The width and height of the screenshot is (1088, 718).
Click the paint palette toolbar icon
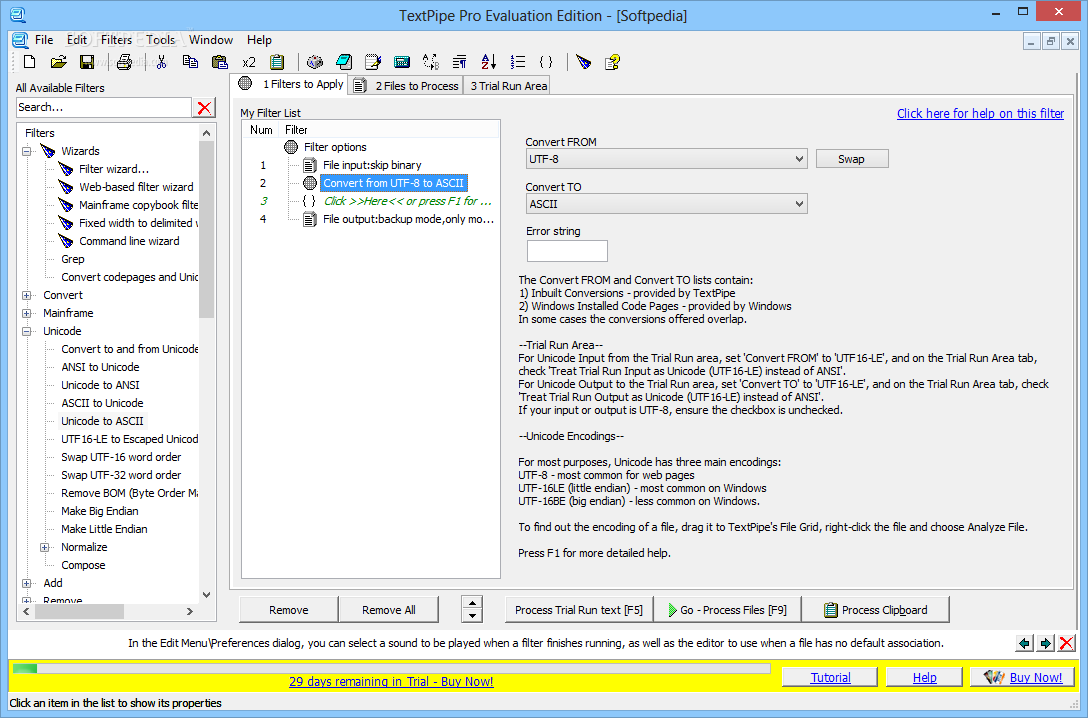(x=314, y=62)
